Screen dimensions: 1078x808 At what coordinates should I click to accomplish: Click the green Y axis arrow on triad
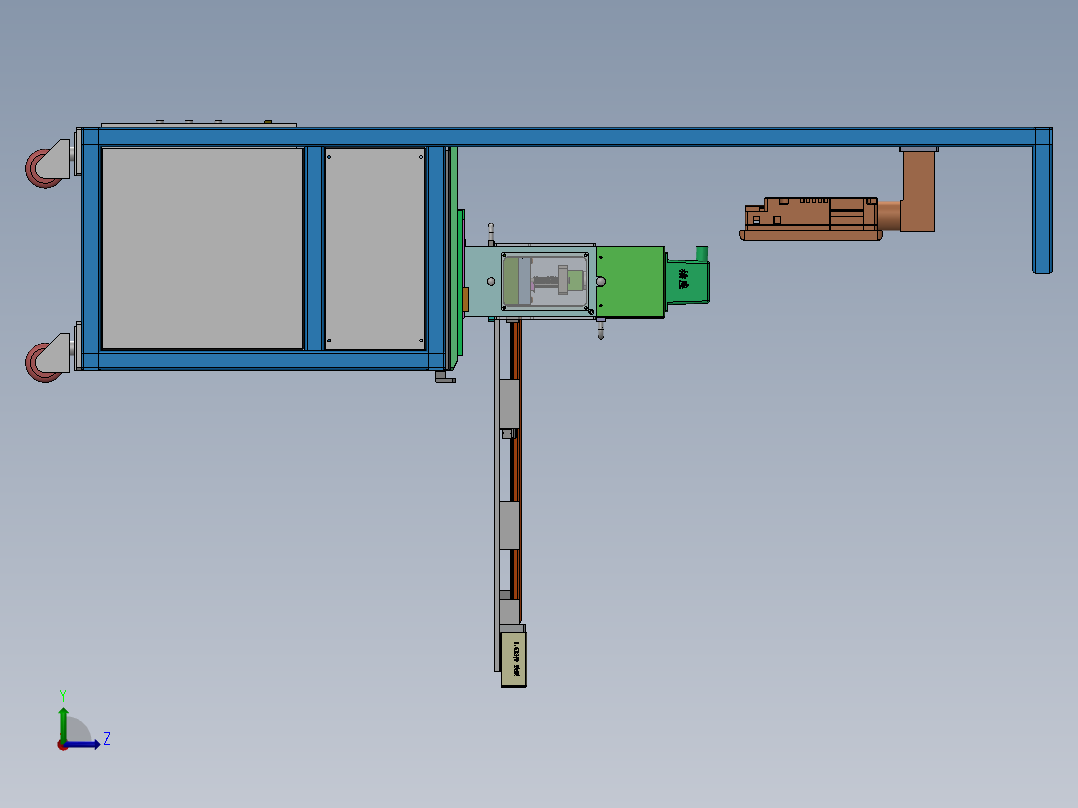(63, 723)
